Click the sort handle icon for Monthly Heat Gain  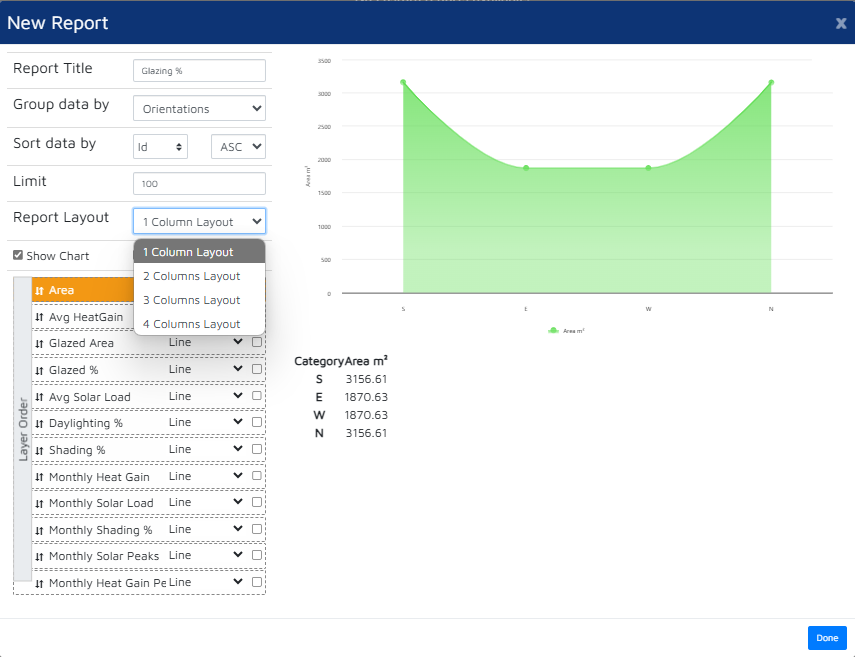39,478
